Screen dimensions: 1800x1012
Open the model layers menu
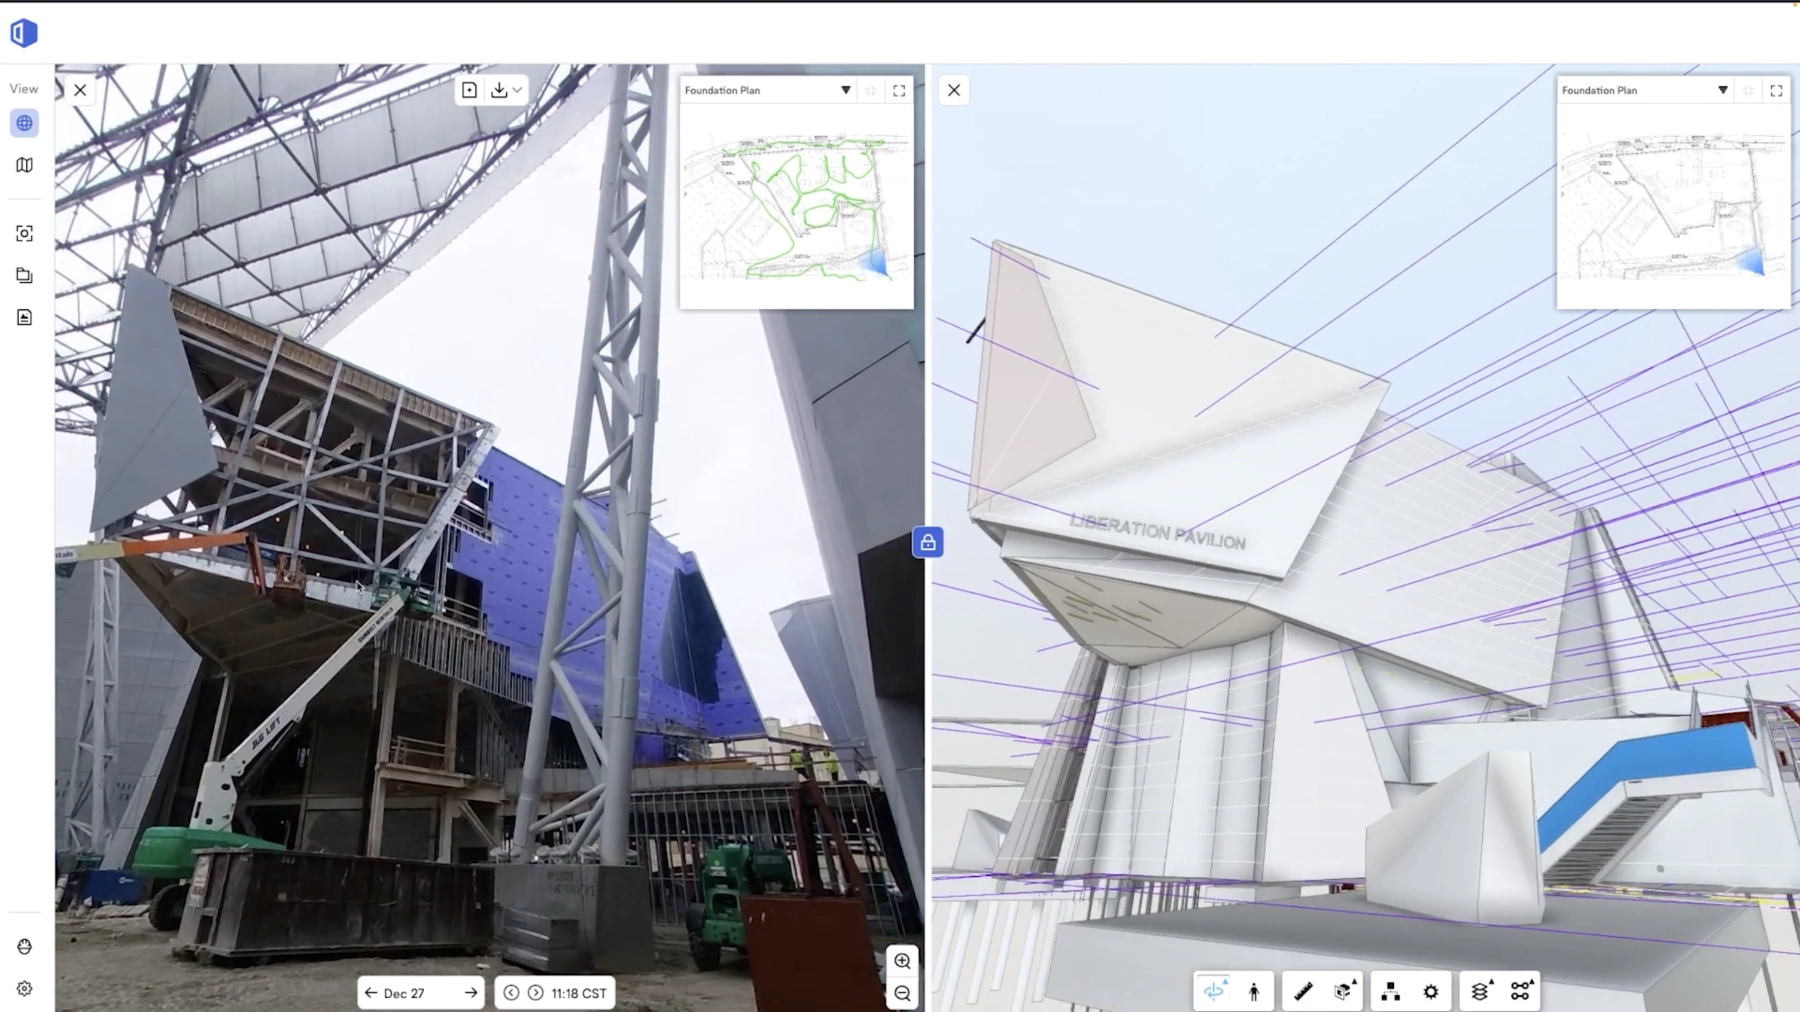point(1480,991)
